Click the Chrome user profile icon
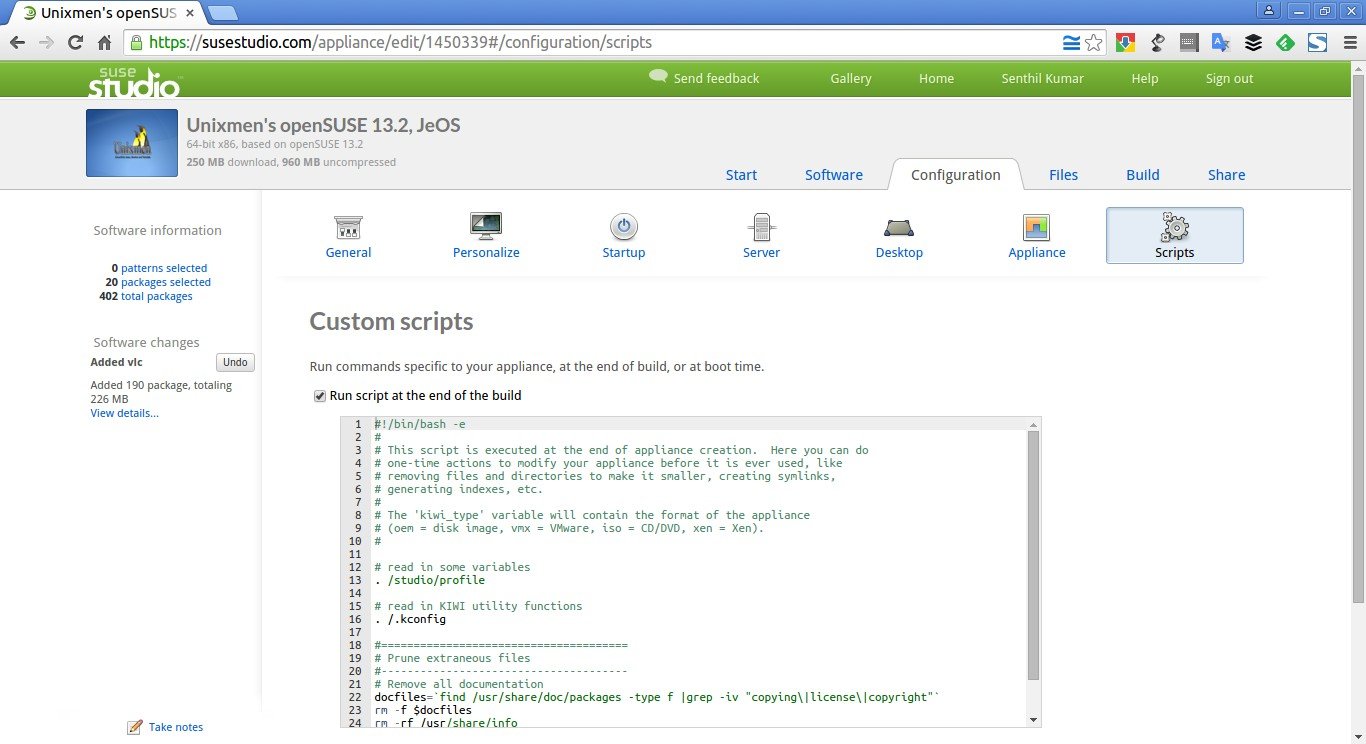 tap(1270, 10)
